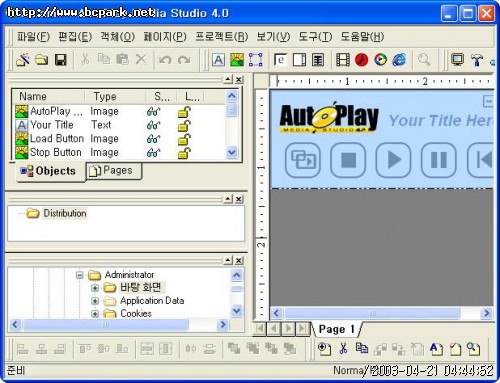Open a project with the folder icon
Screen dimensions: 500x383
42,60
